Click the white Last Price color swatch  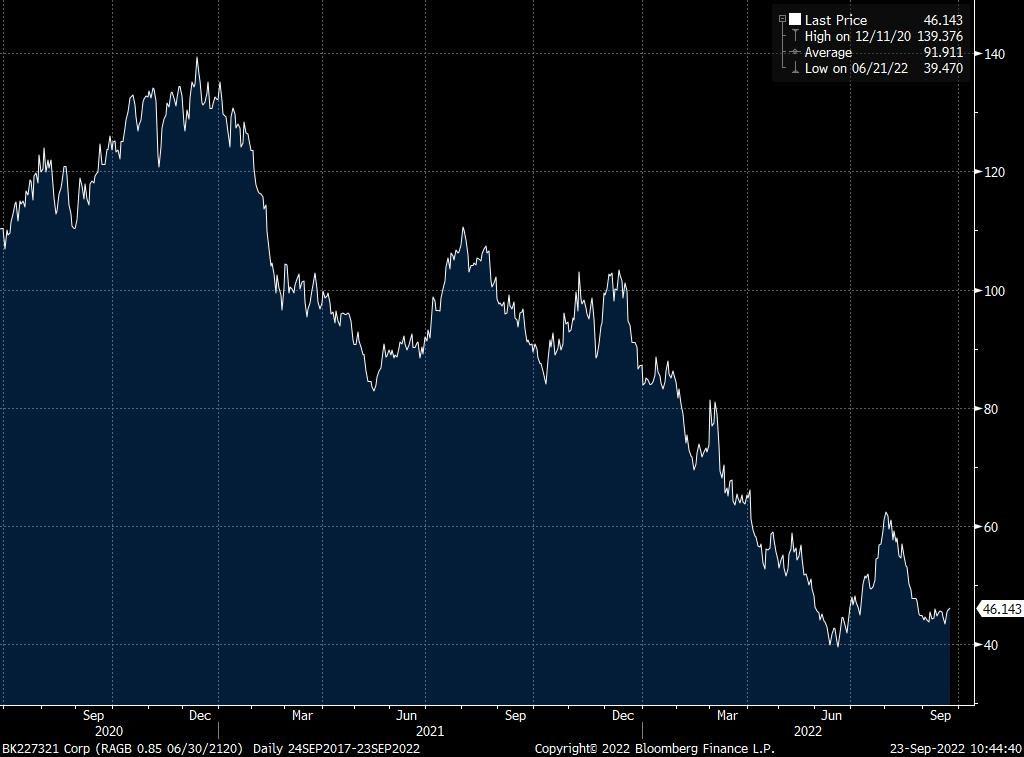[795, 20]
